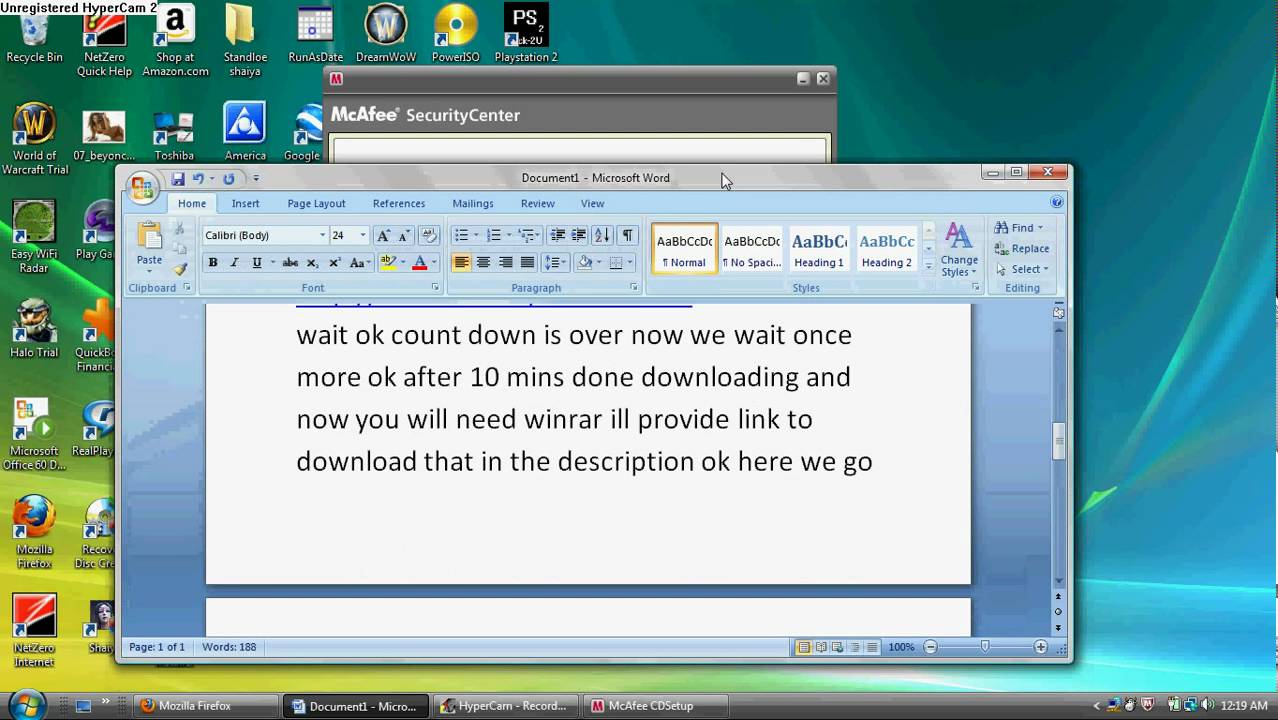Apply No Spacing style
Screen dimensions: 1278x720
point(752,249)
